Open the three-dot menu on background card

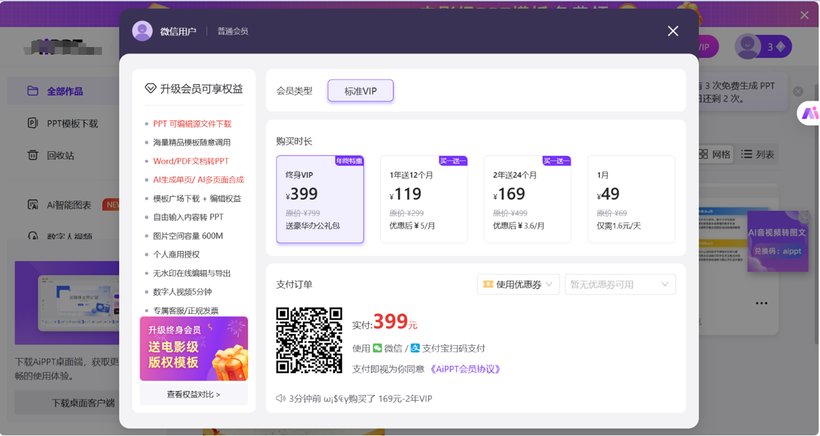point(761,303)
